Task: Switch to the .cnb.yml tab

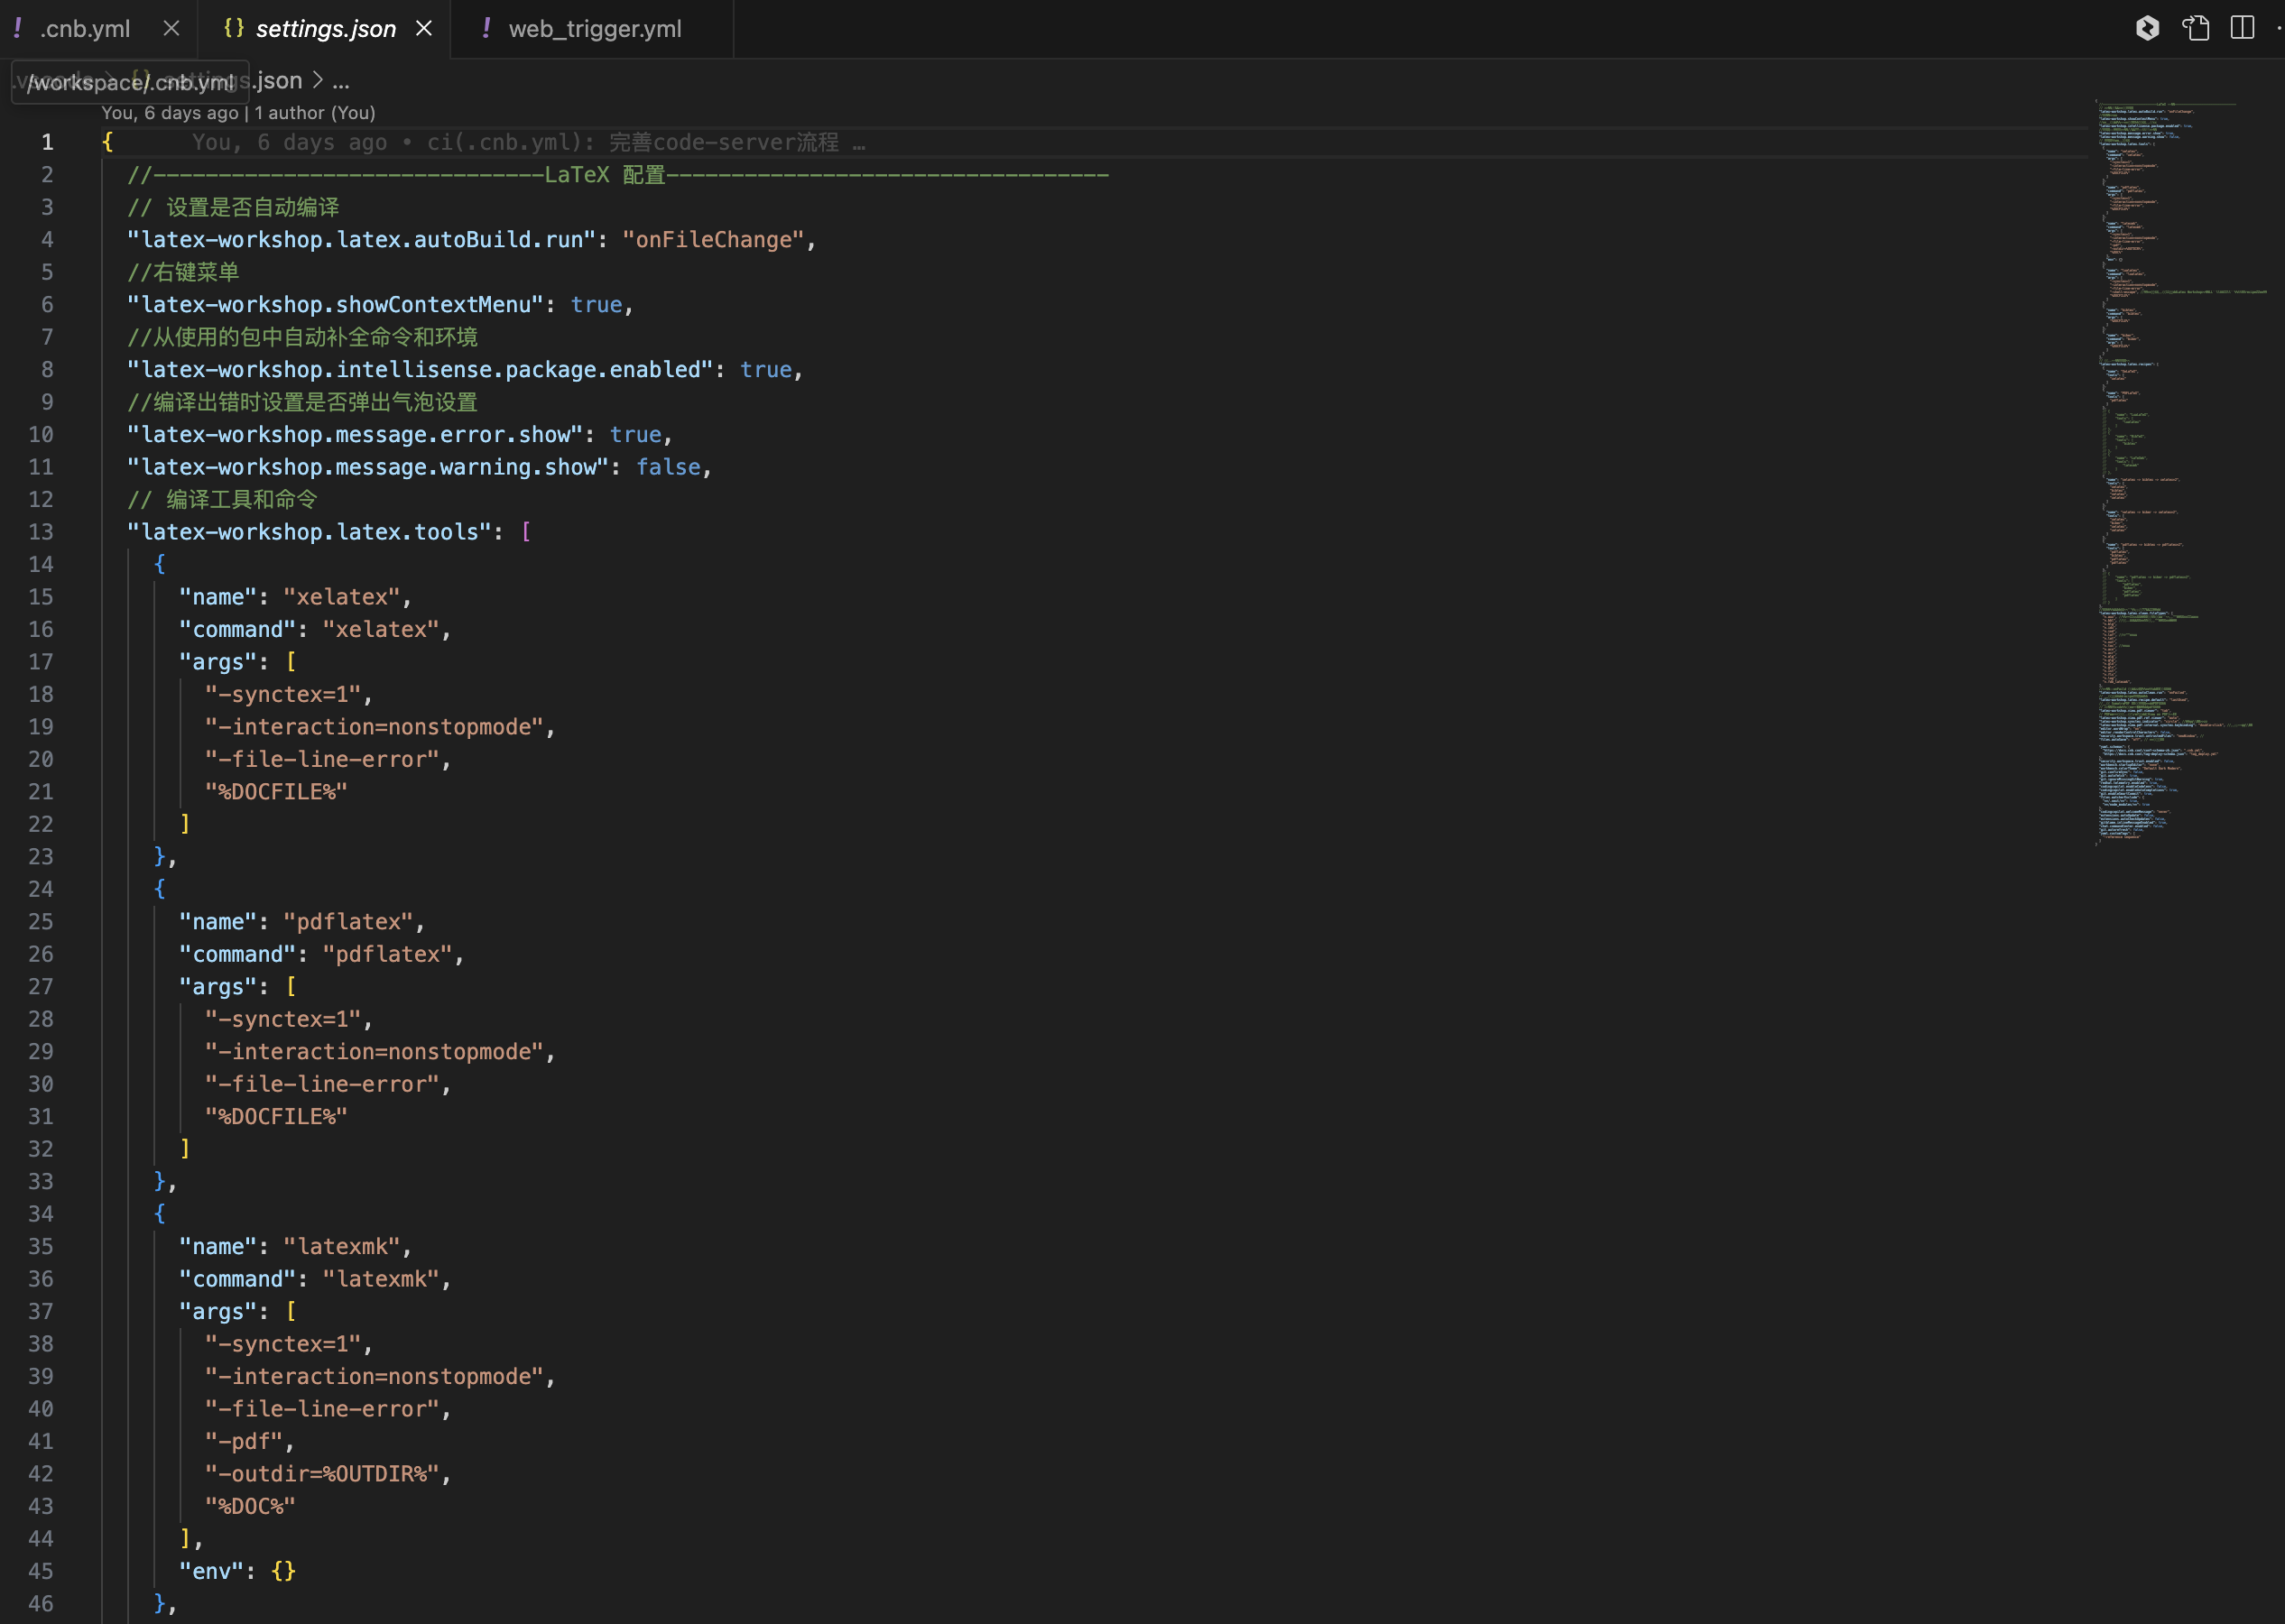Action: click(85, 29)
